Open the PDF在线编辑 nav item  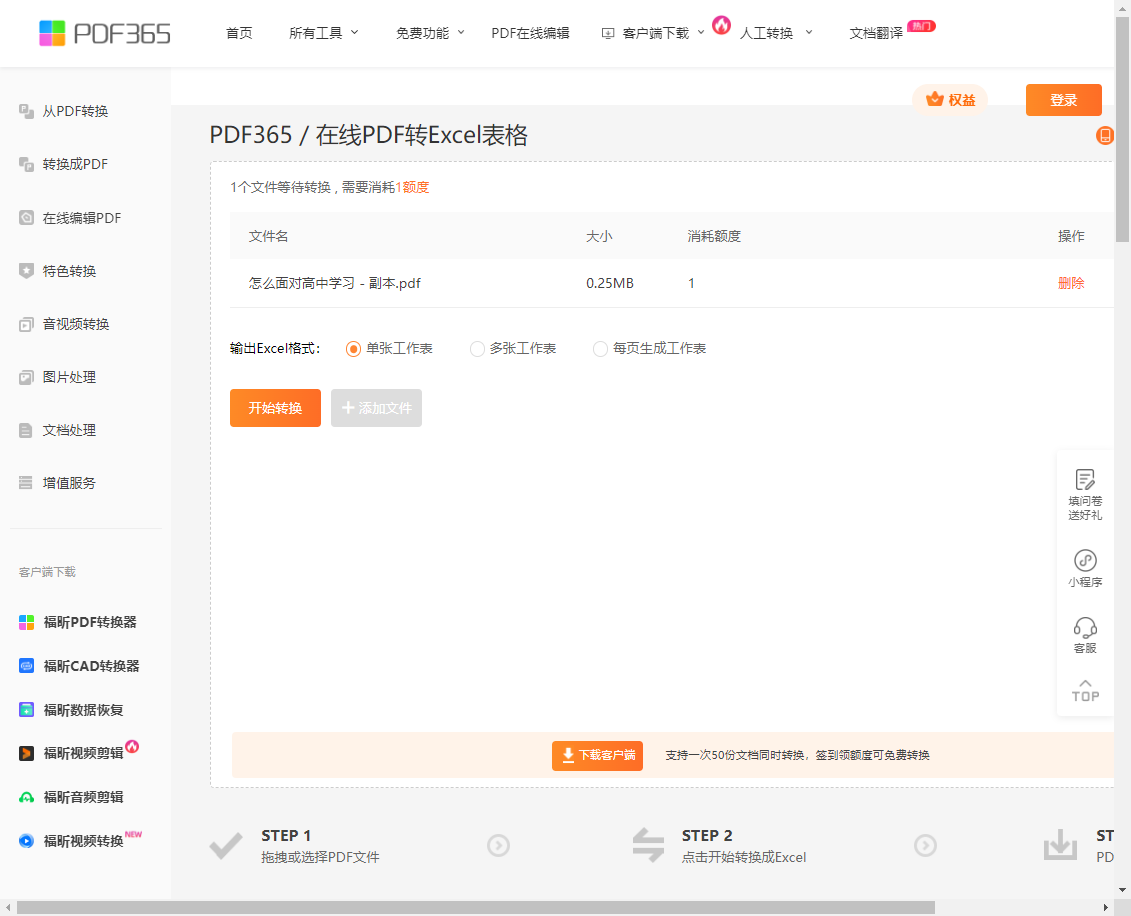[530, 33]
